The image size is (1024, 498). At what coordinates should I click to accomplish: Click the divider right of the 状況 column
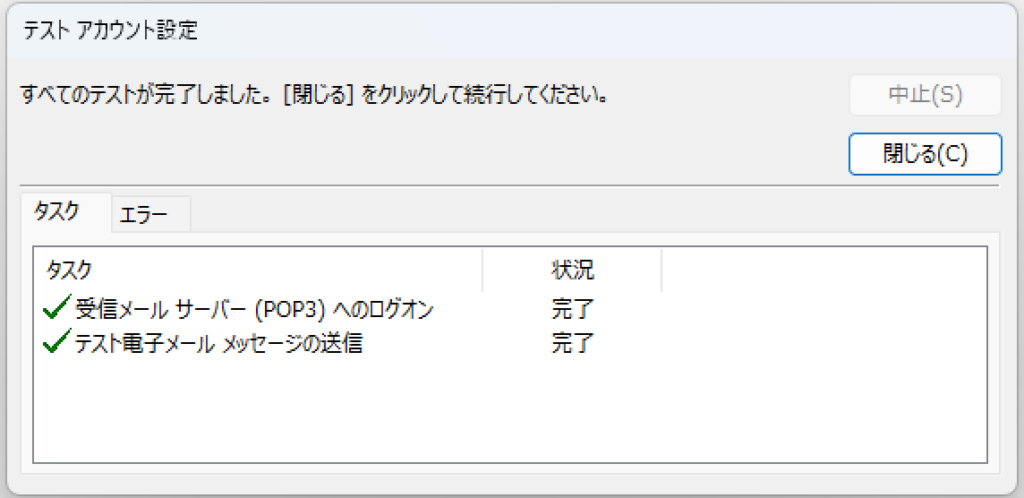point(661,270)
